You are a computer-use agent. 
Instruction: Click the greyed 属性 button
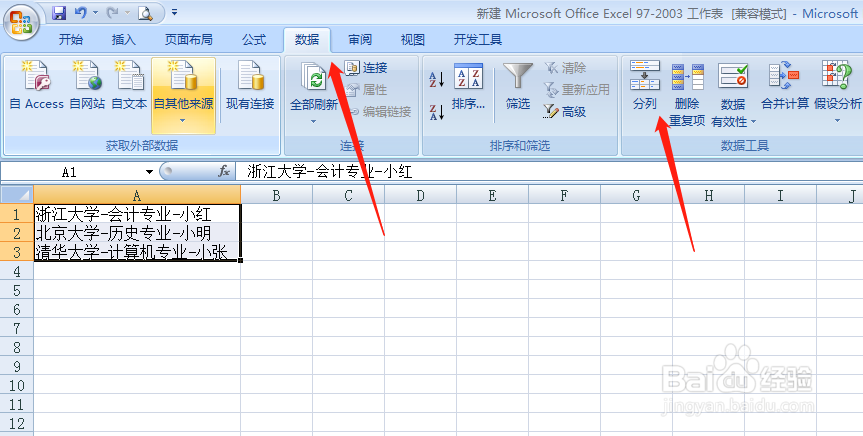click(x=367, y=90)
